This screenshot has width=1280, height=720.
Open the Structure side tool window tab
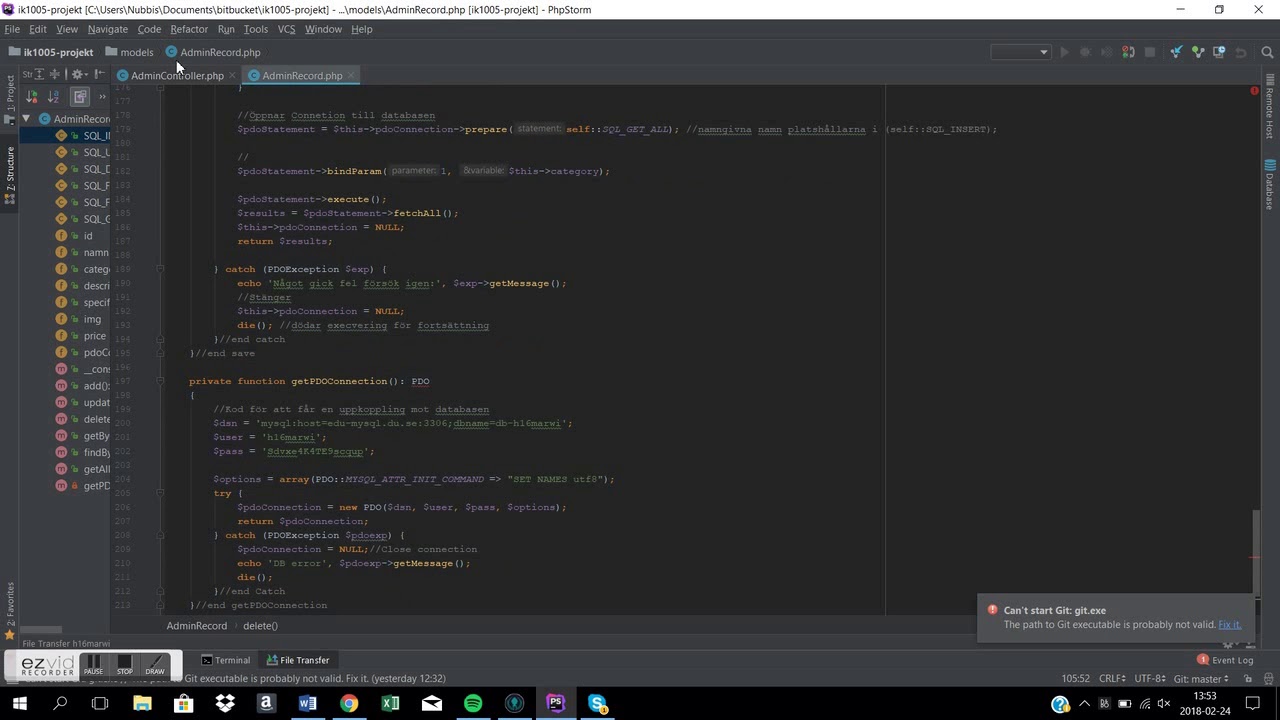click(x=10, y=176)
